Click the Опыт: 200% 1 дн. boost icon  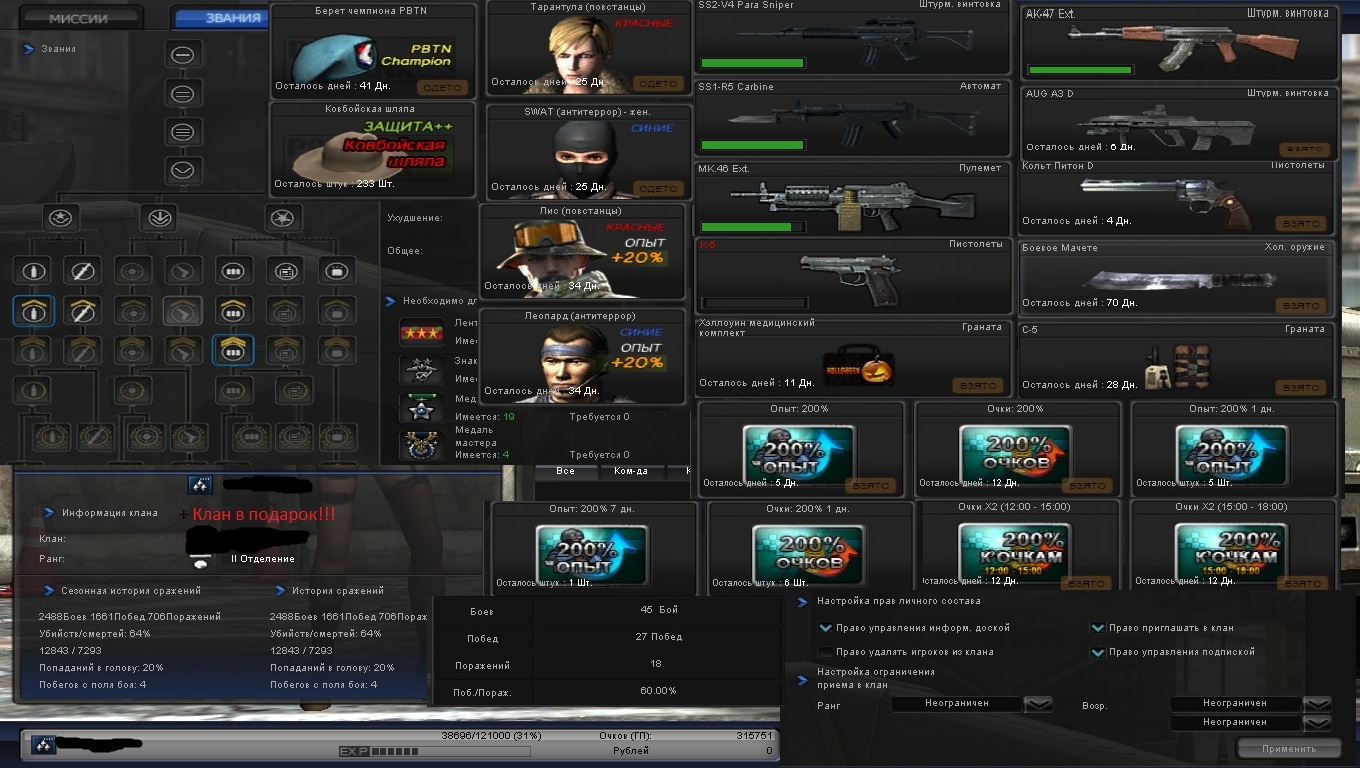tap(1231, 454)
